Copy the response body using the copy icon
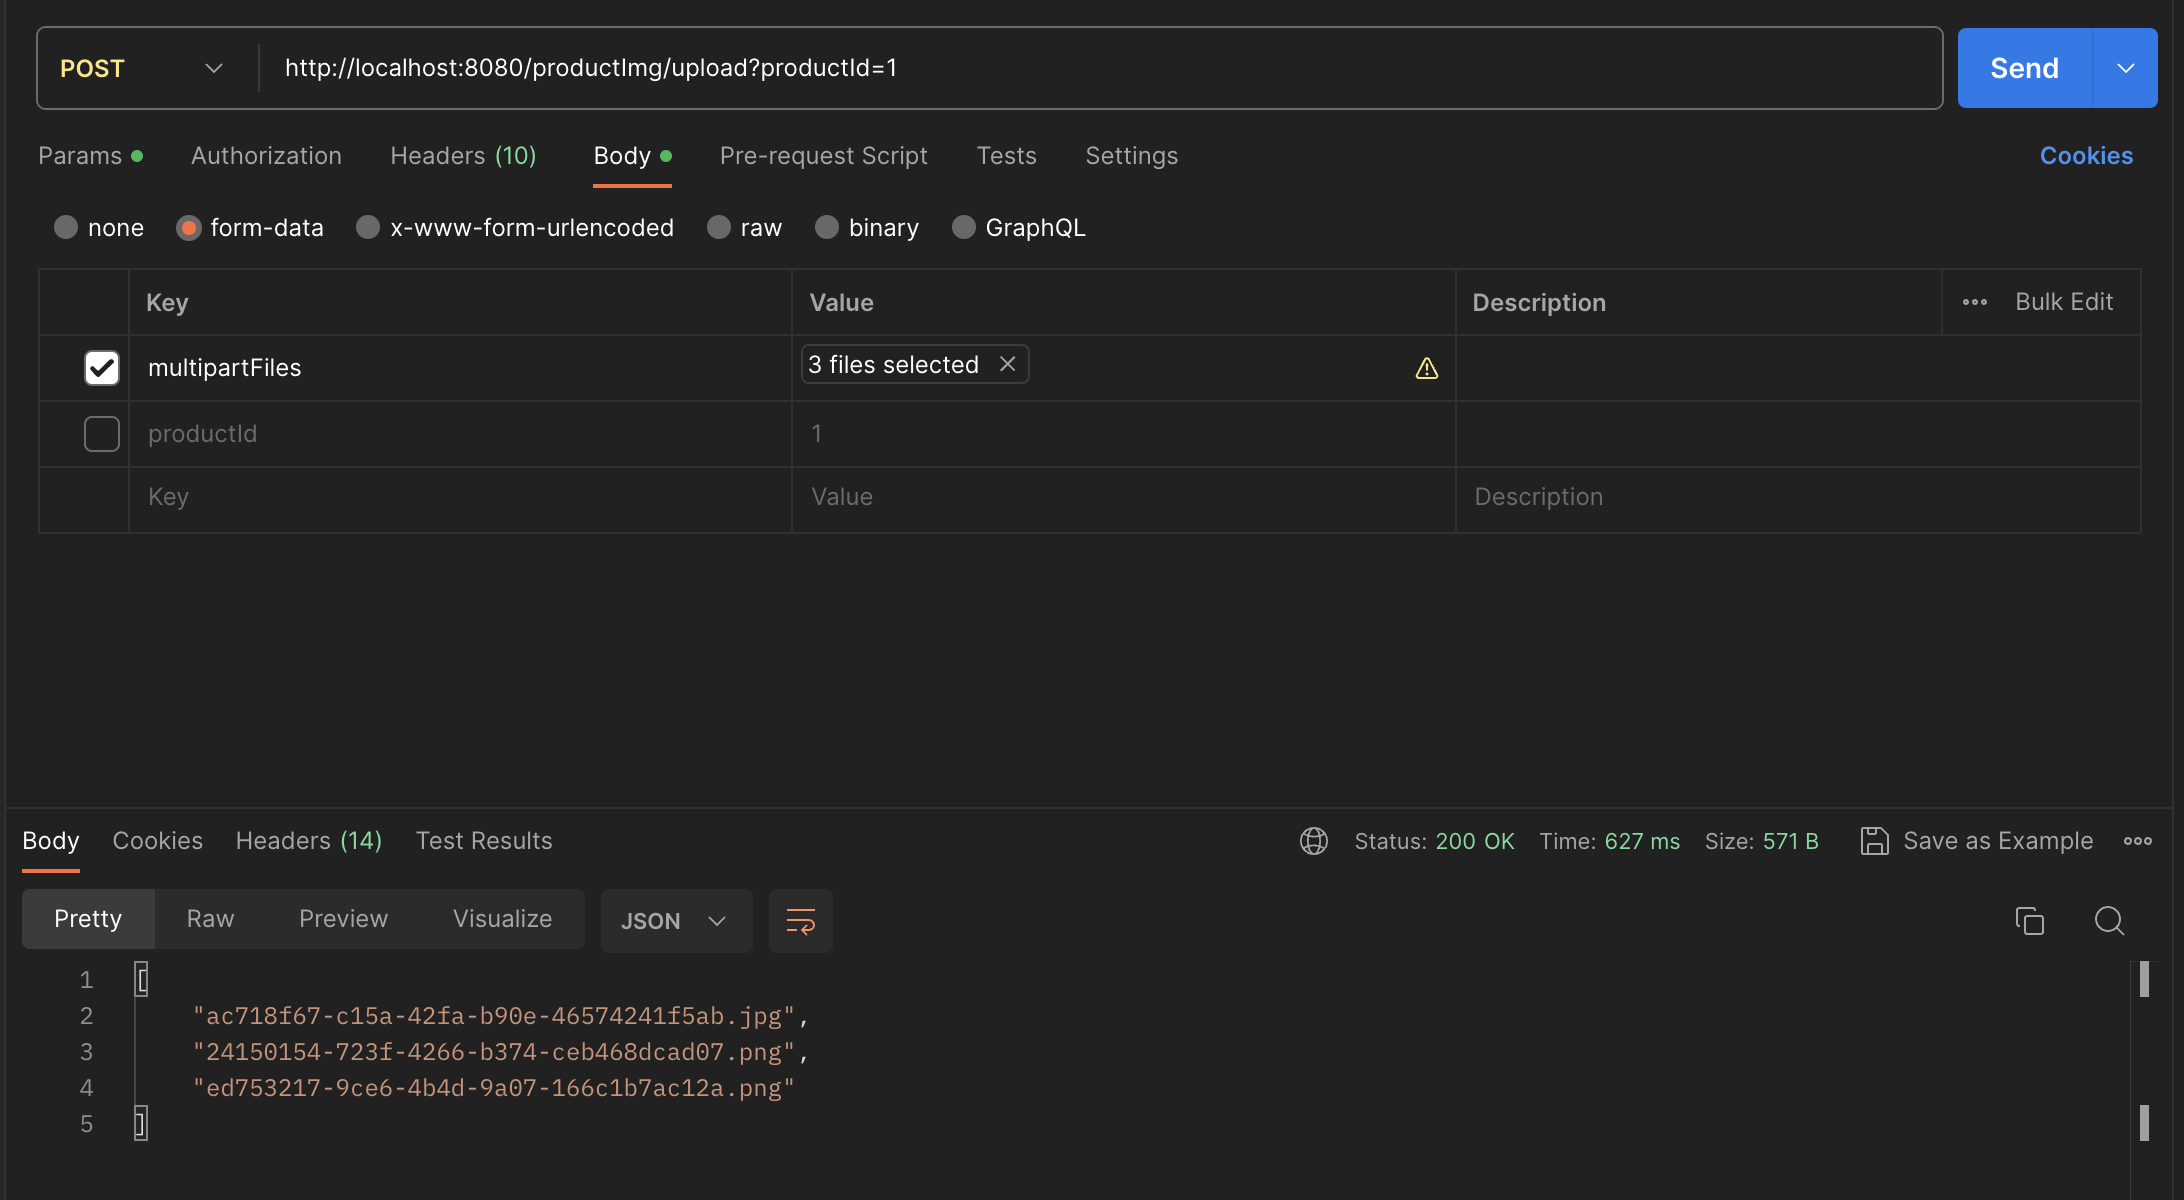 coord(2029,921)
